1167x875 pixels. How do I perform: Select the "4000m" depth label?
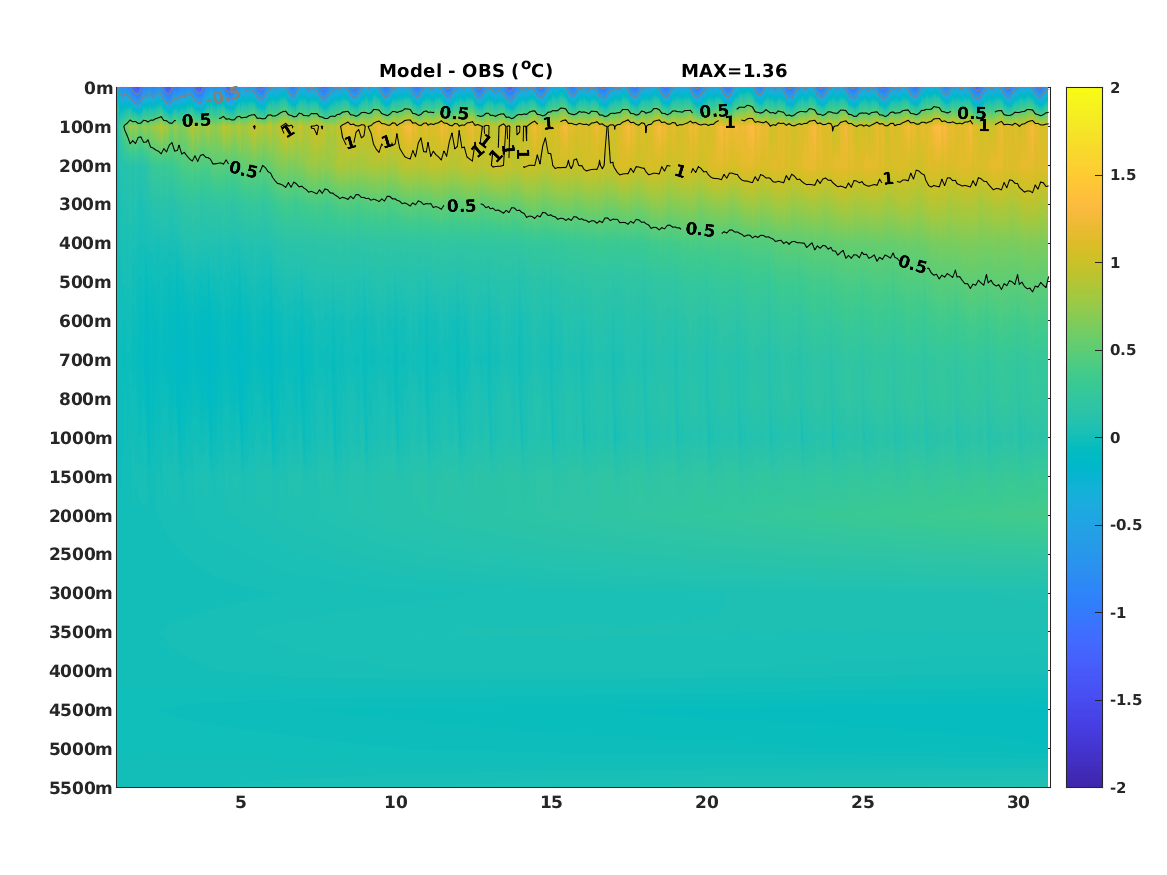[81, 671]
